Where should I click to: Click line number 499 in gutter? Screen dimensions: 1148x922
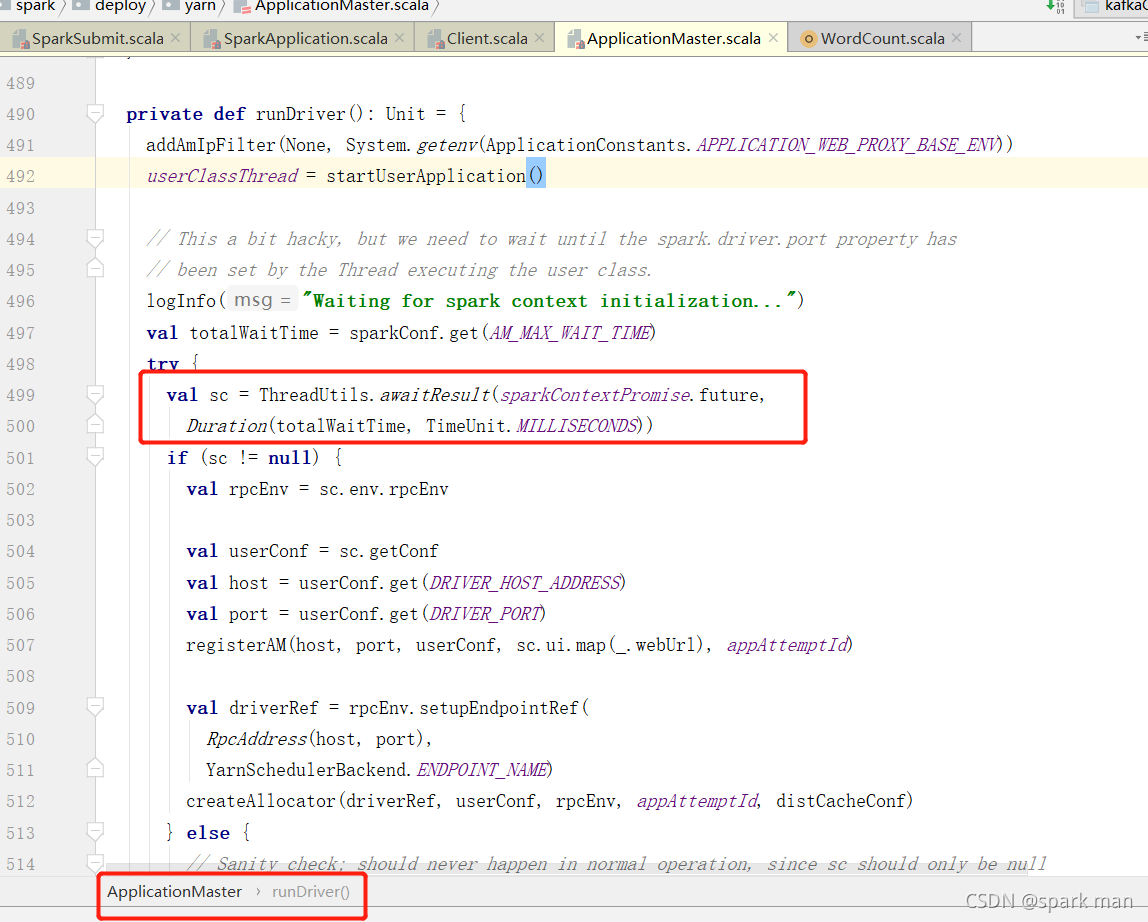point(20,395)
